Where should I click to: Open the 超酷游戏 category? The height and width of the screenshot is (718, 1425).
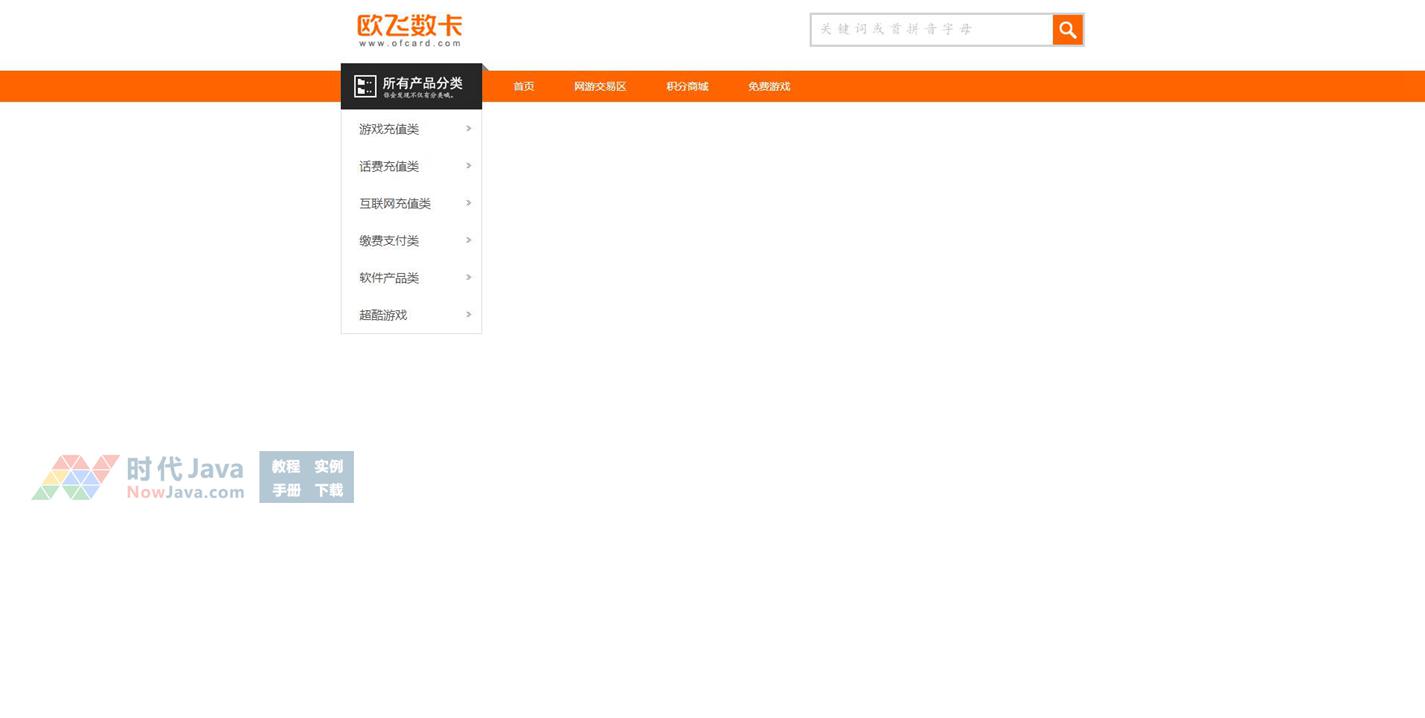click(x=383, y=315)
